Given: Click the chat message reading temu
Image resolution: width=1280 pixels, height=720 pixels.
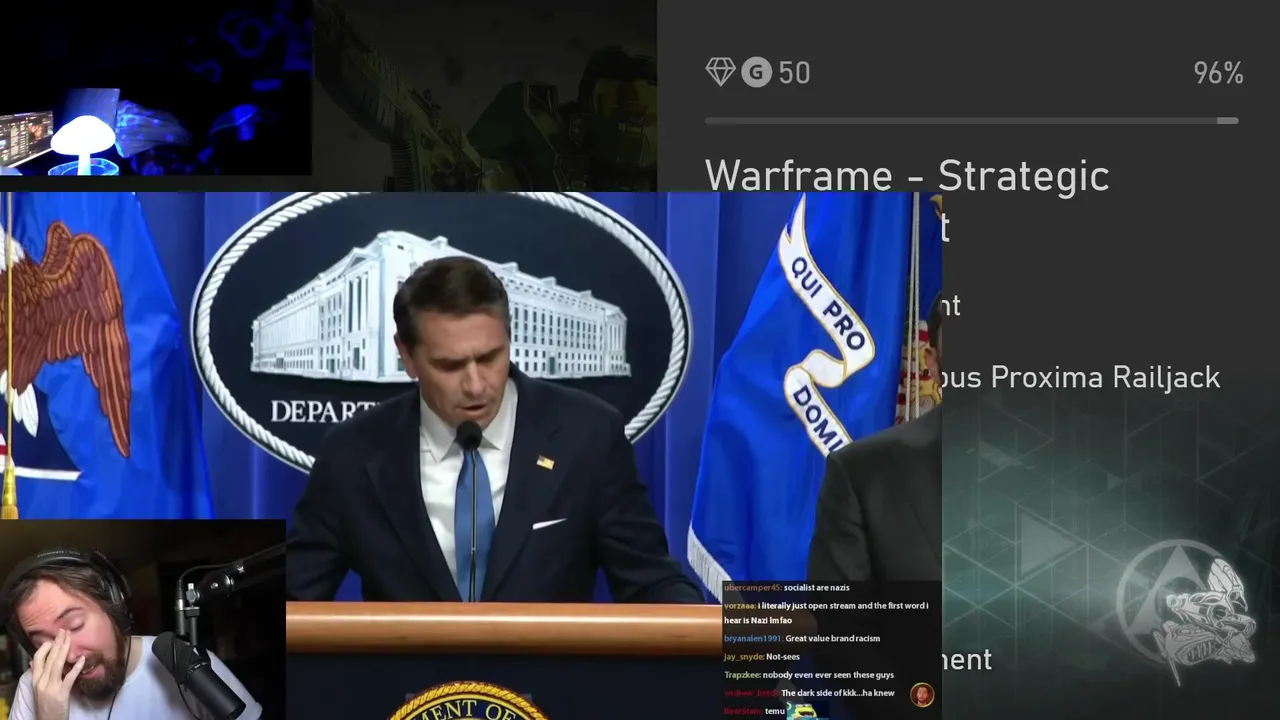Looking at the screenshot, I should point(775,711).
